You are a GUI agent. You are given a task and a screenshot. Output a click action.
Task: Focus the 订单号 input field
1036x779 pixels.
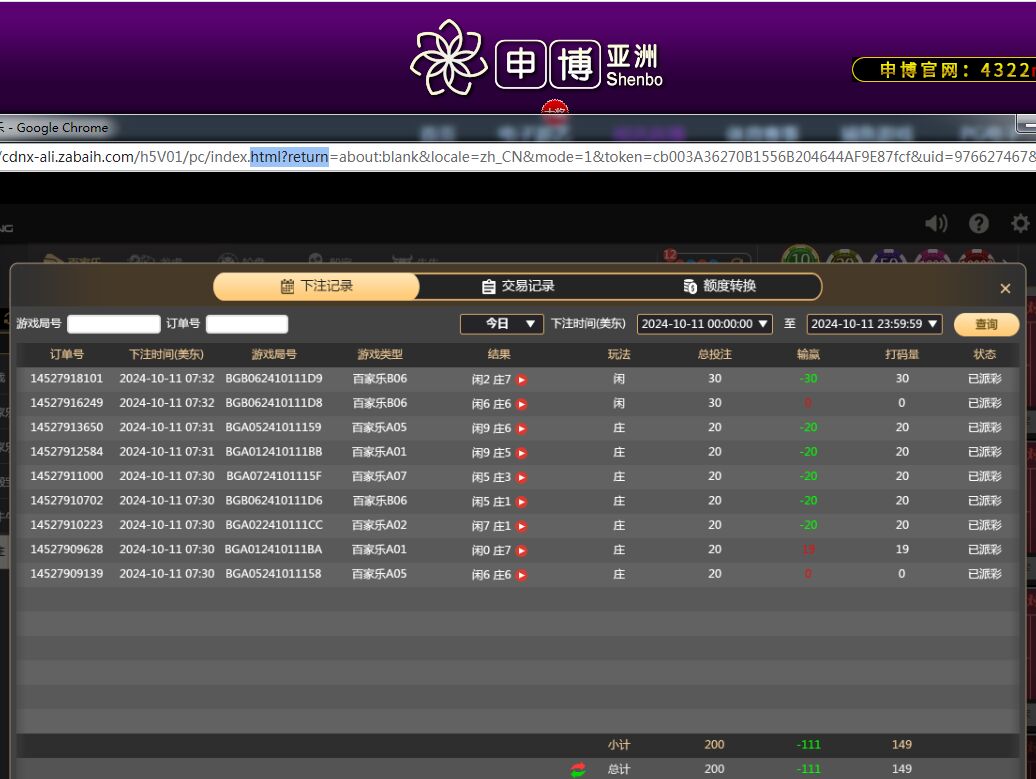(x=247, y=324)
